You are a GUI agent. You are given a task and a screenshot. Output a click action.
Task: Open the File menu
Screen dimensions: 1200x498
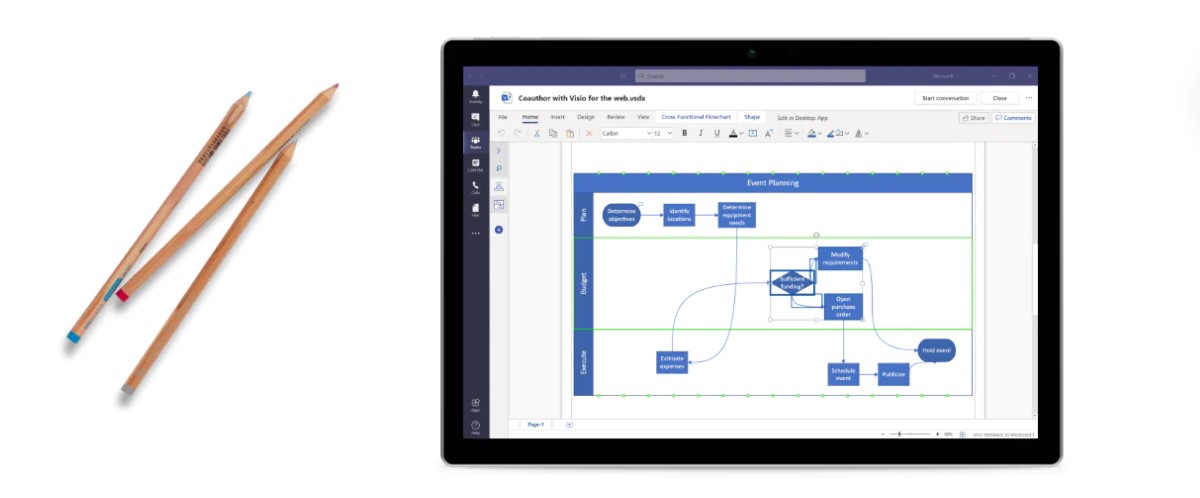click(x=503, y=117)
